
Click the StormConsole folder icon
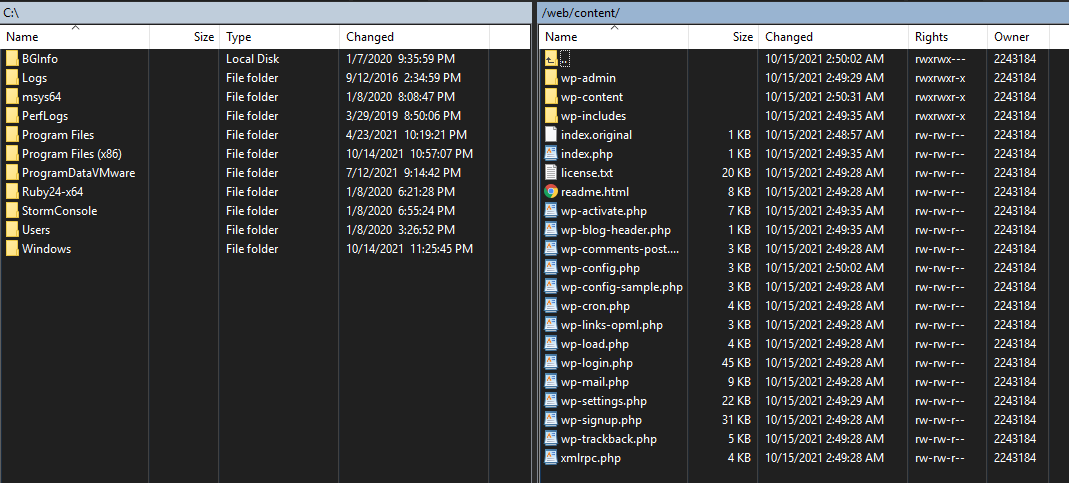tap(12, 211)
